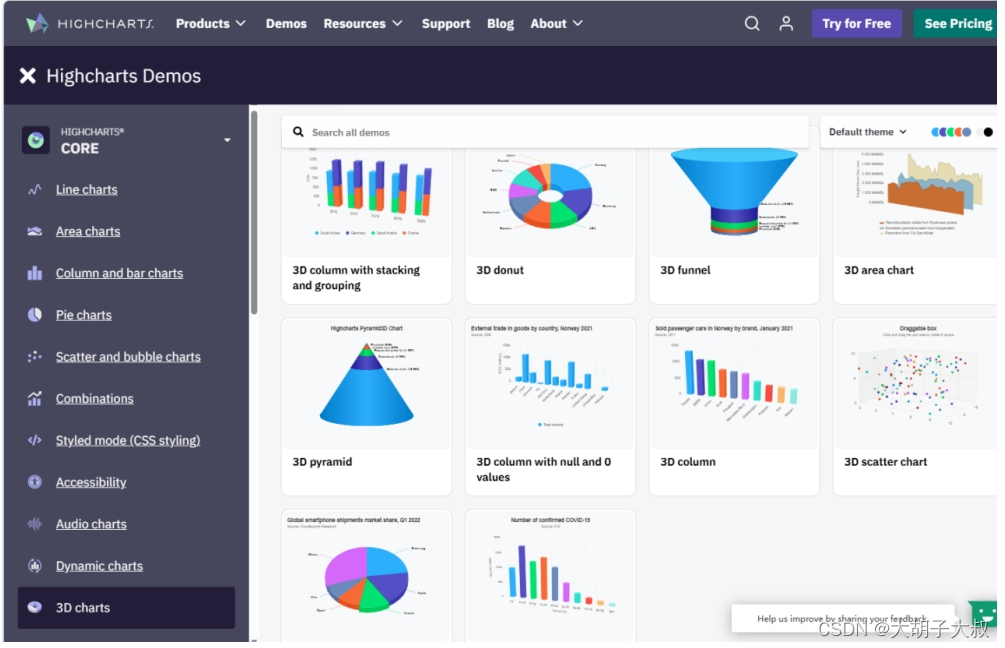1005x648 pixels.
Task: Click the 3D pyramid card title
Action: click(x=322, y=462)
